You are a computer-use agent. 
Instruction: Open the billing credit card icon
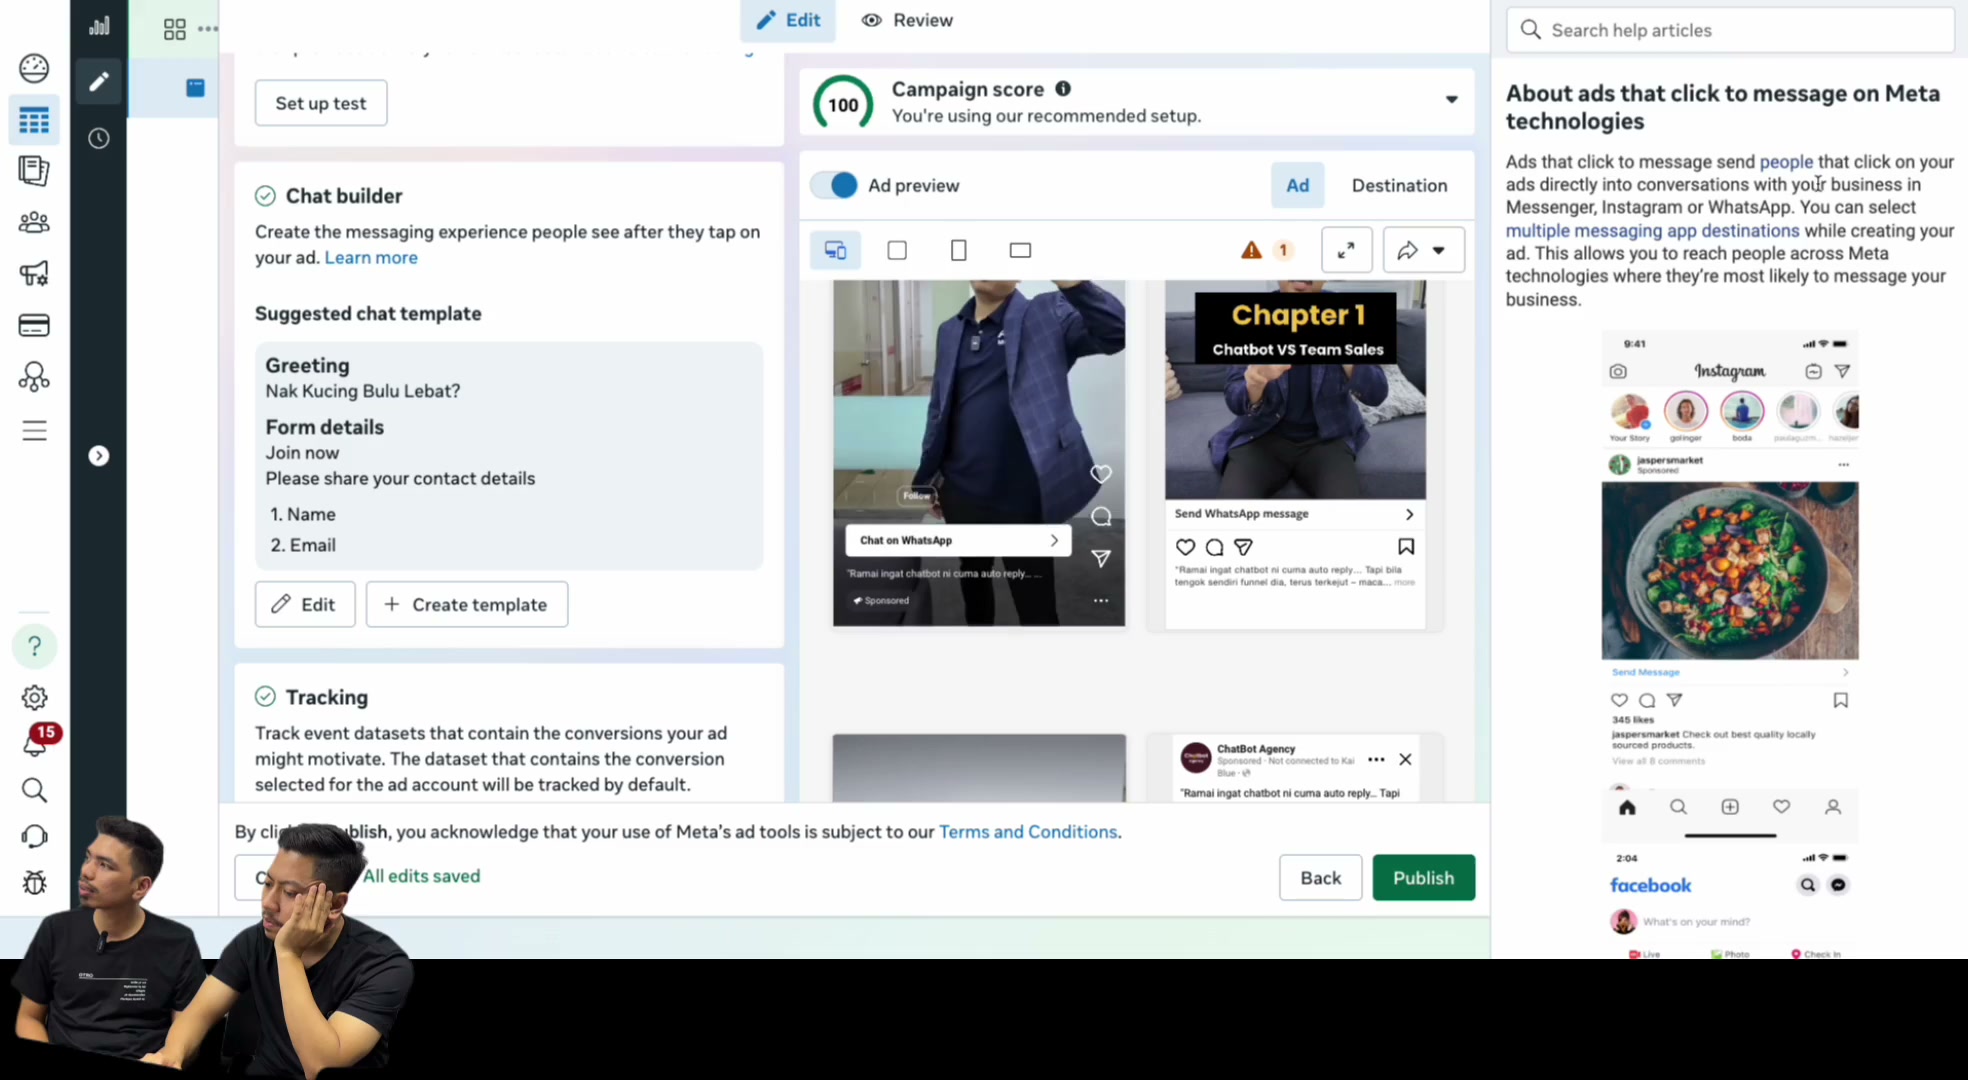point(34,325)
